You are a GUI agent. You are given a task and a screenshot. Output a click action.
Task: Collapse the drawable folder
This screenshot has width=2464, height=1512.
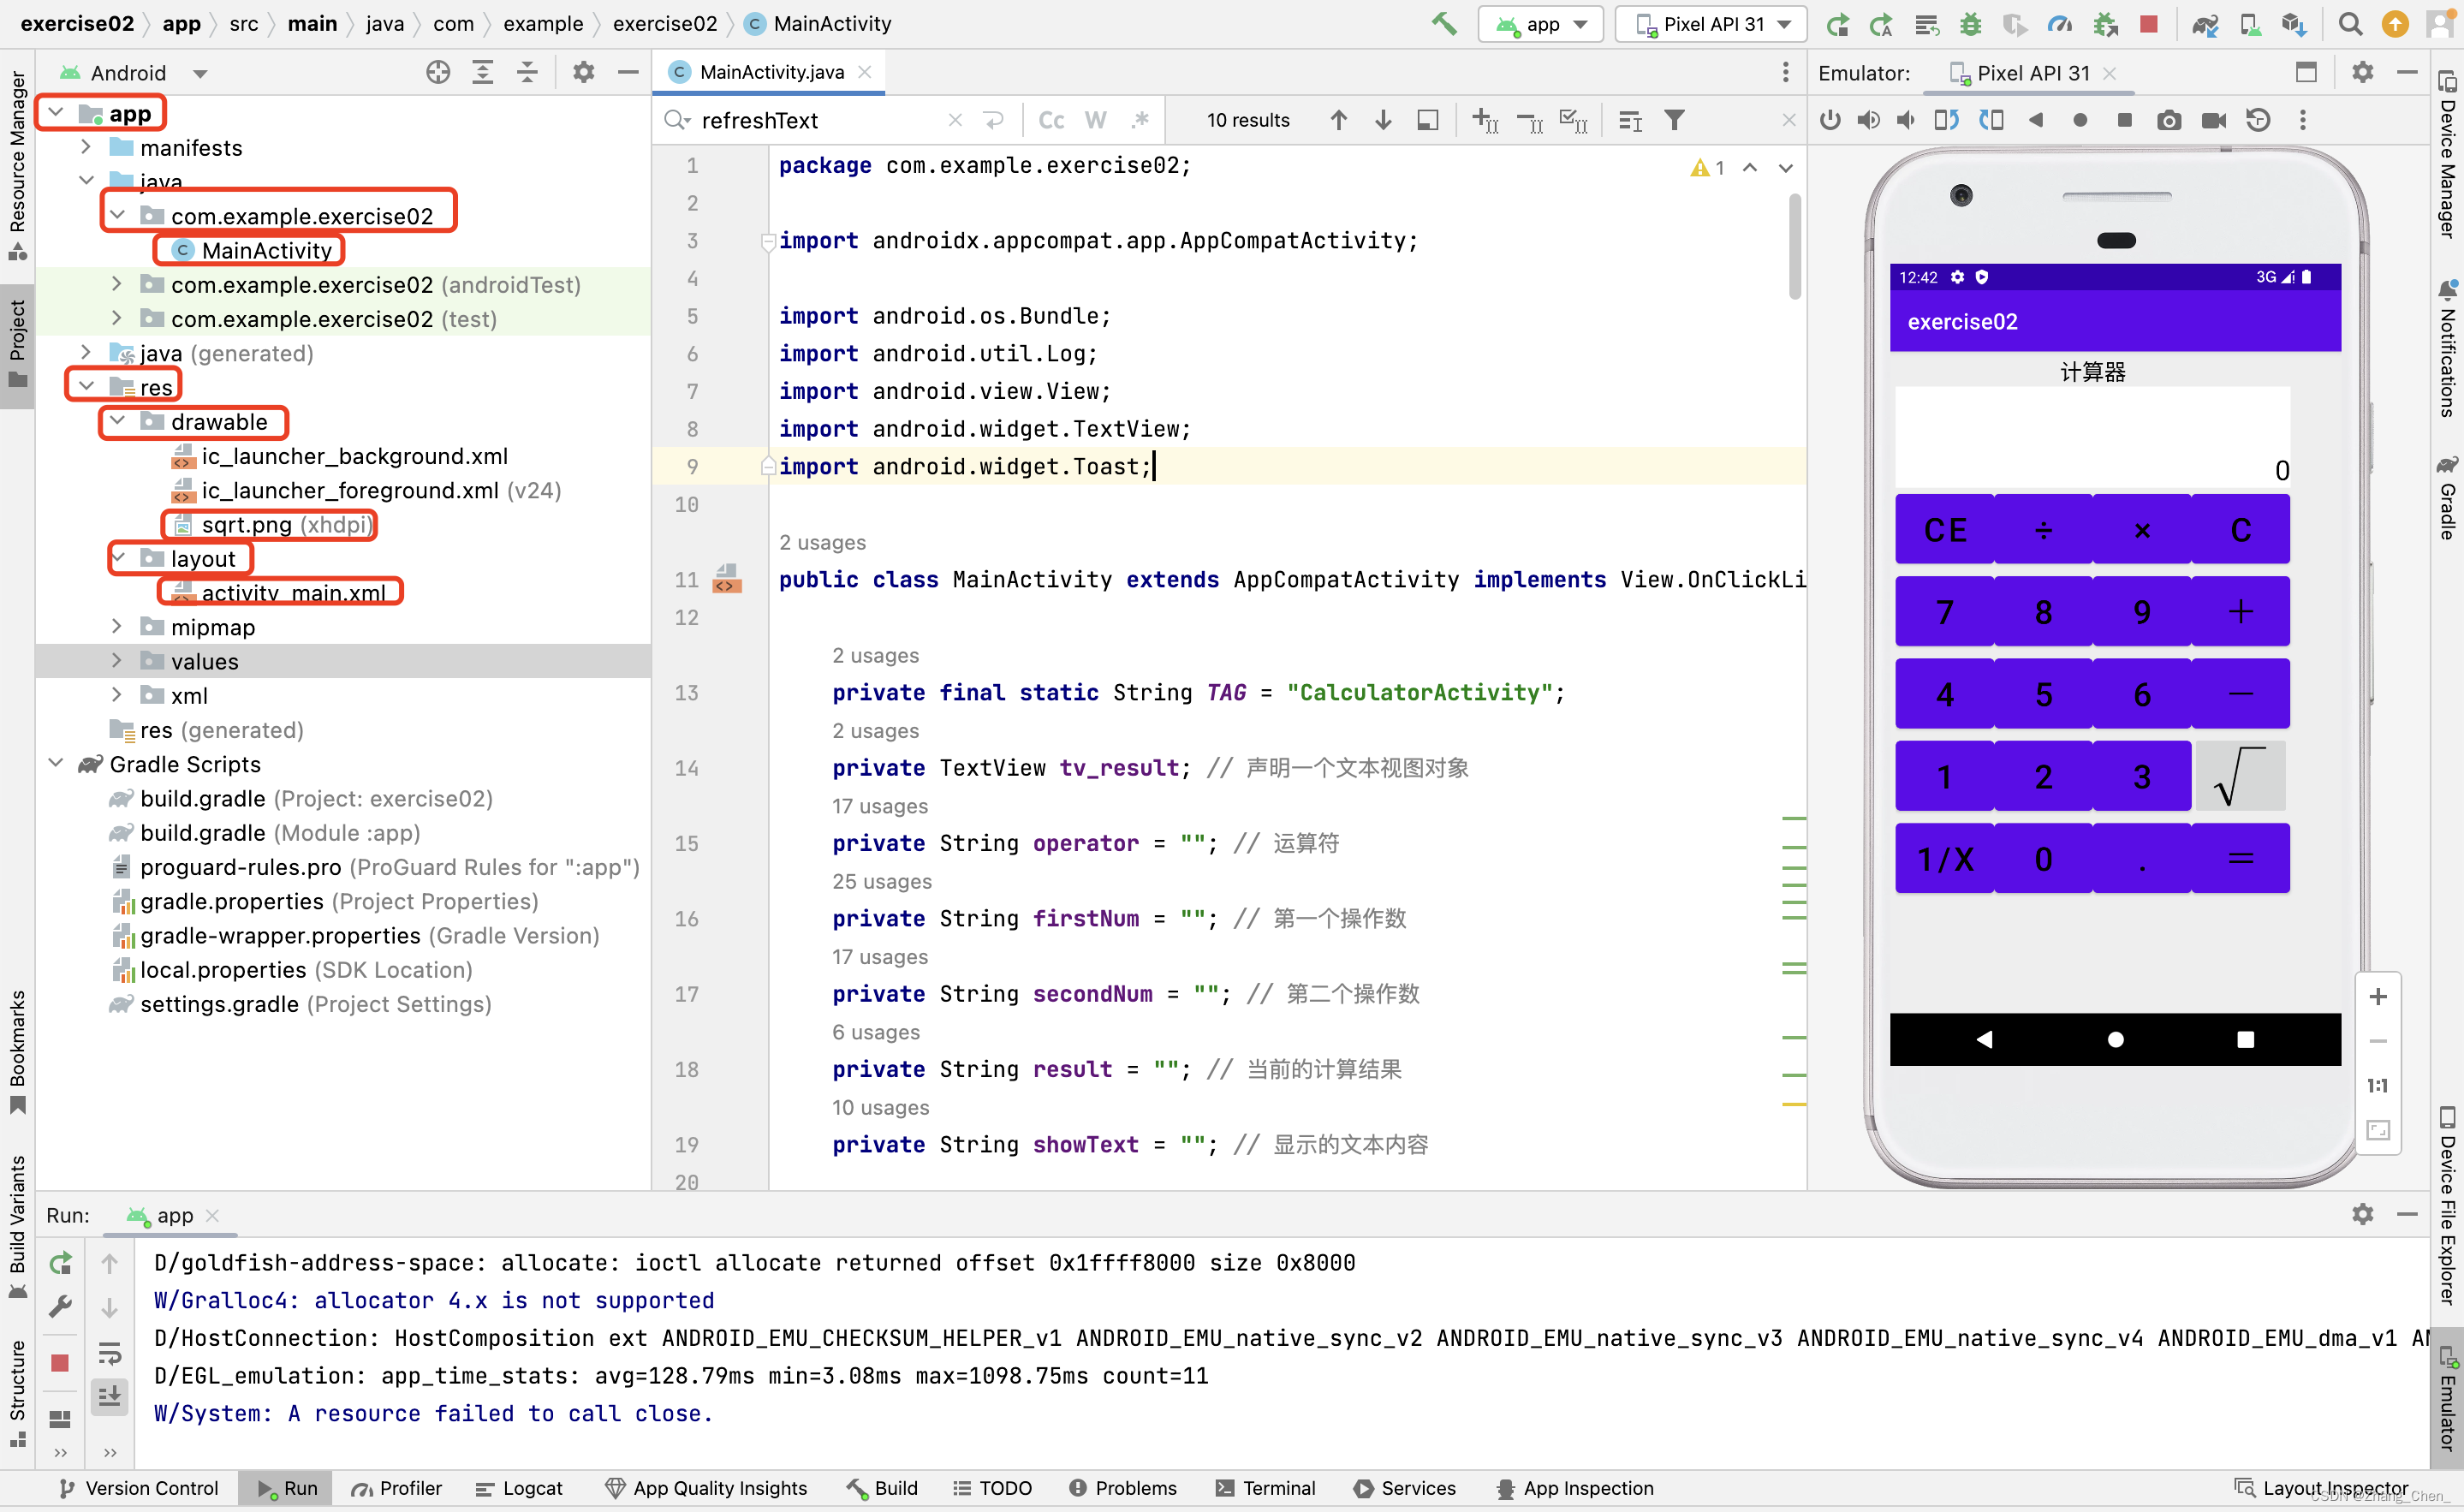(x=117, y=421)
